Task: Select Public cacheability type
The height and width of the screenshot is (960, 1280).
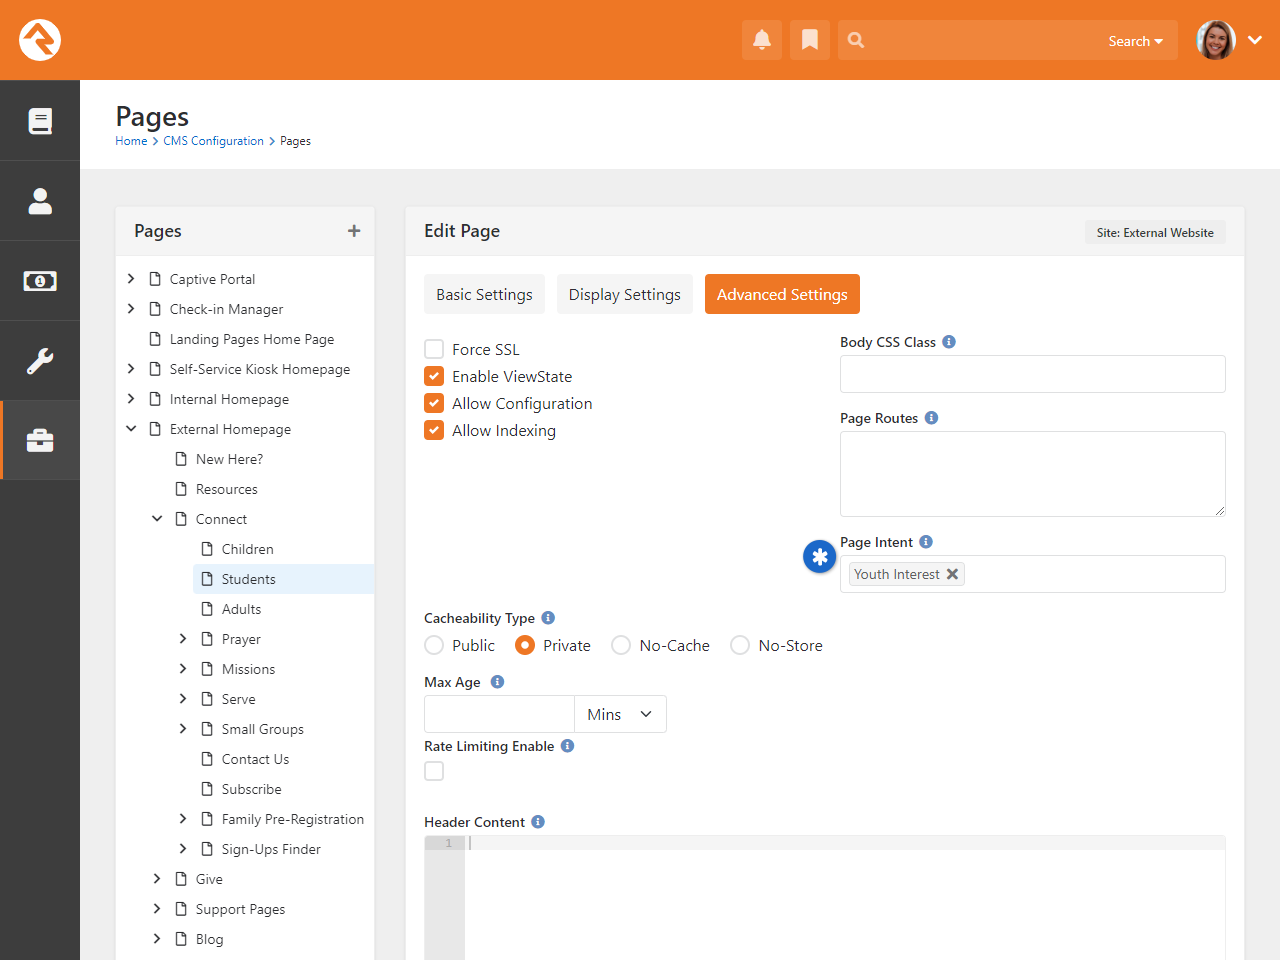Action: [434, 645]
